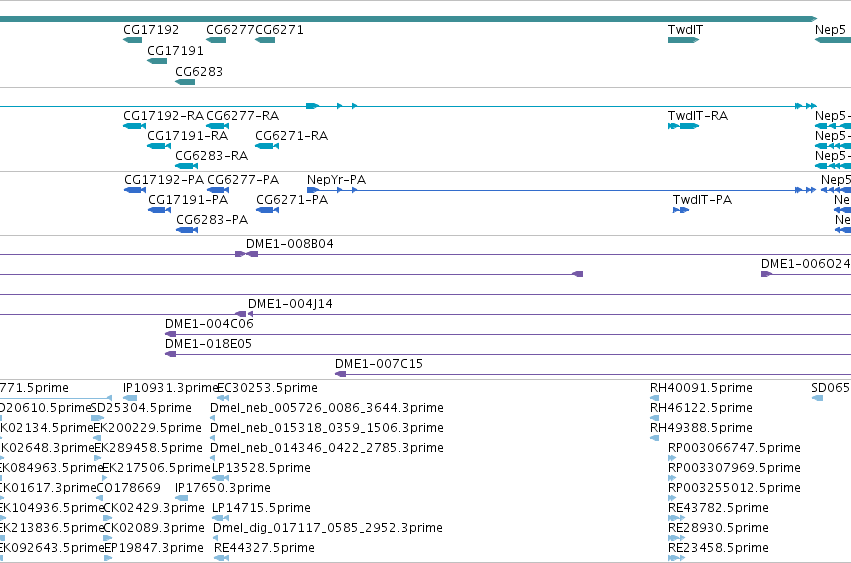
Task: Select EST EK289458.5prime
Action: tap(148, 448)
